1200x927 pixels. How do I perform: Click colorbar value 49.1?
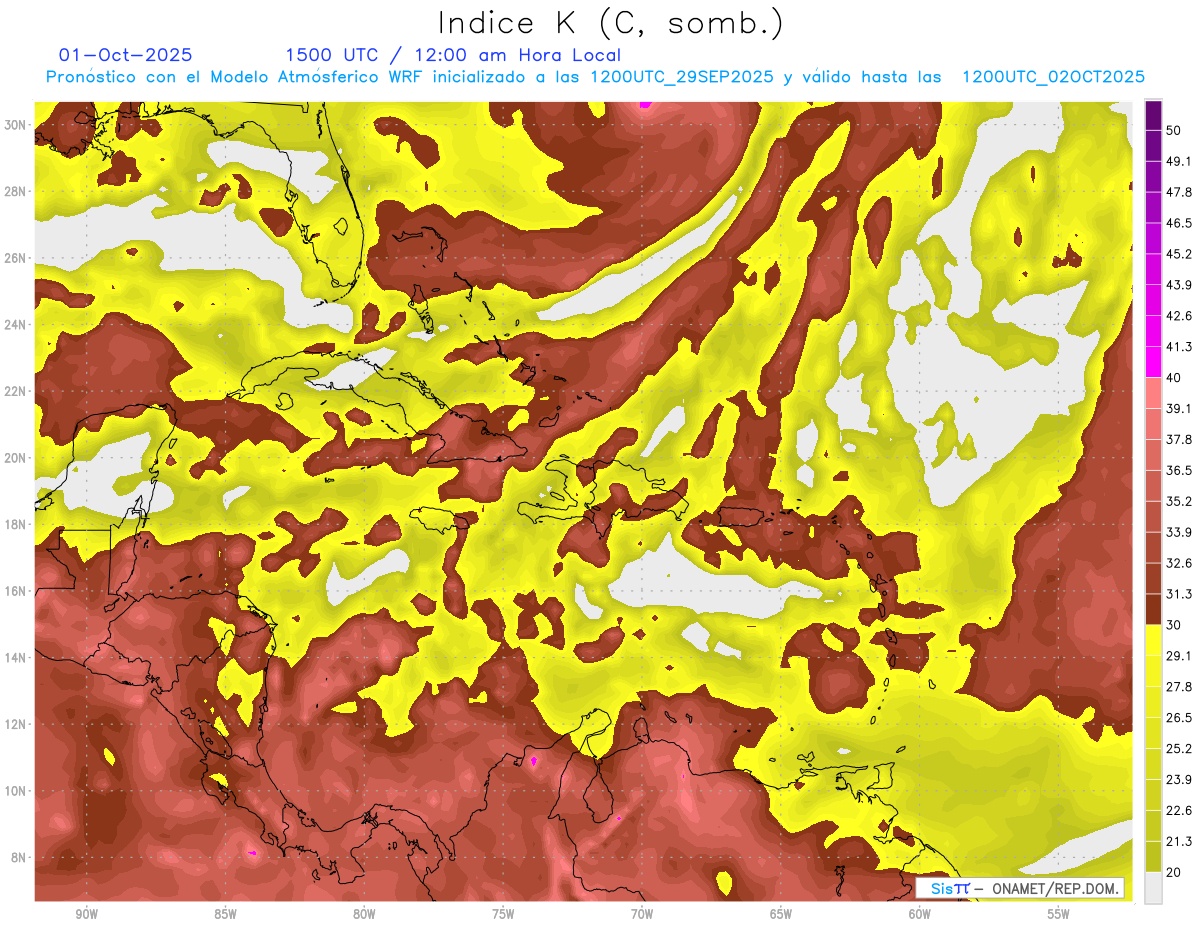click(1179, 161)
